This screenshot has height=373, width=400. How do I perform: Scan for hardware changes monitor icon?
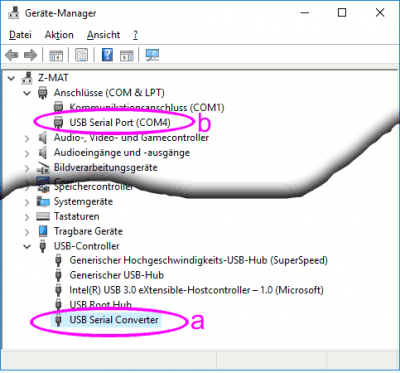[x=152, y=55]
